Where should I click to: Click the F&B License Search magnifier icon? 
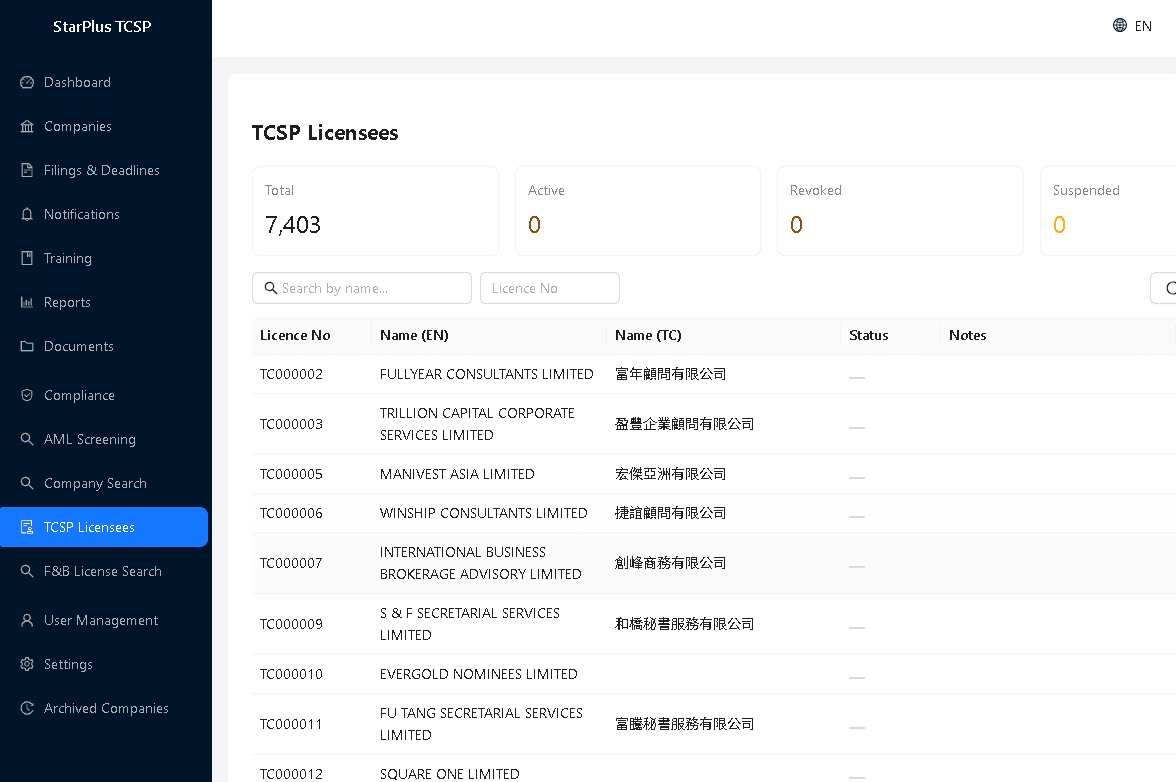(x=27, y=571)
